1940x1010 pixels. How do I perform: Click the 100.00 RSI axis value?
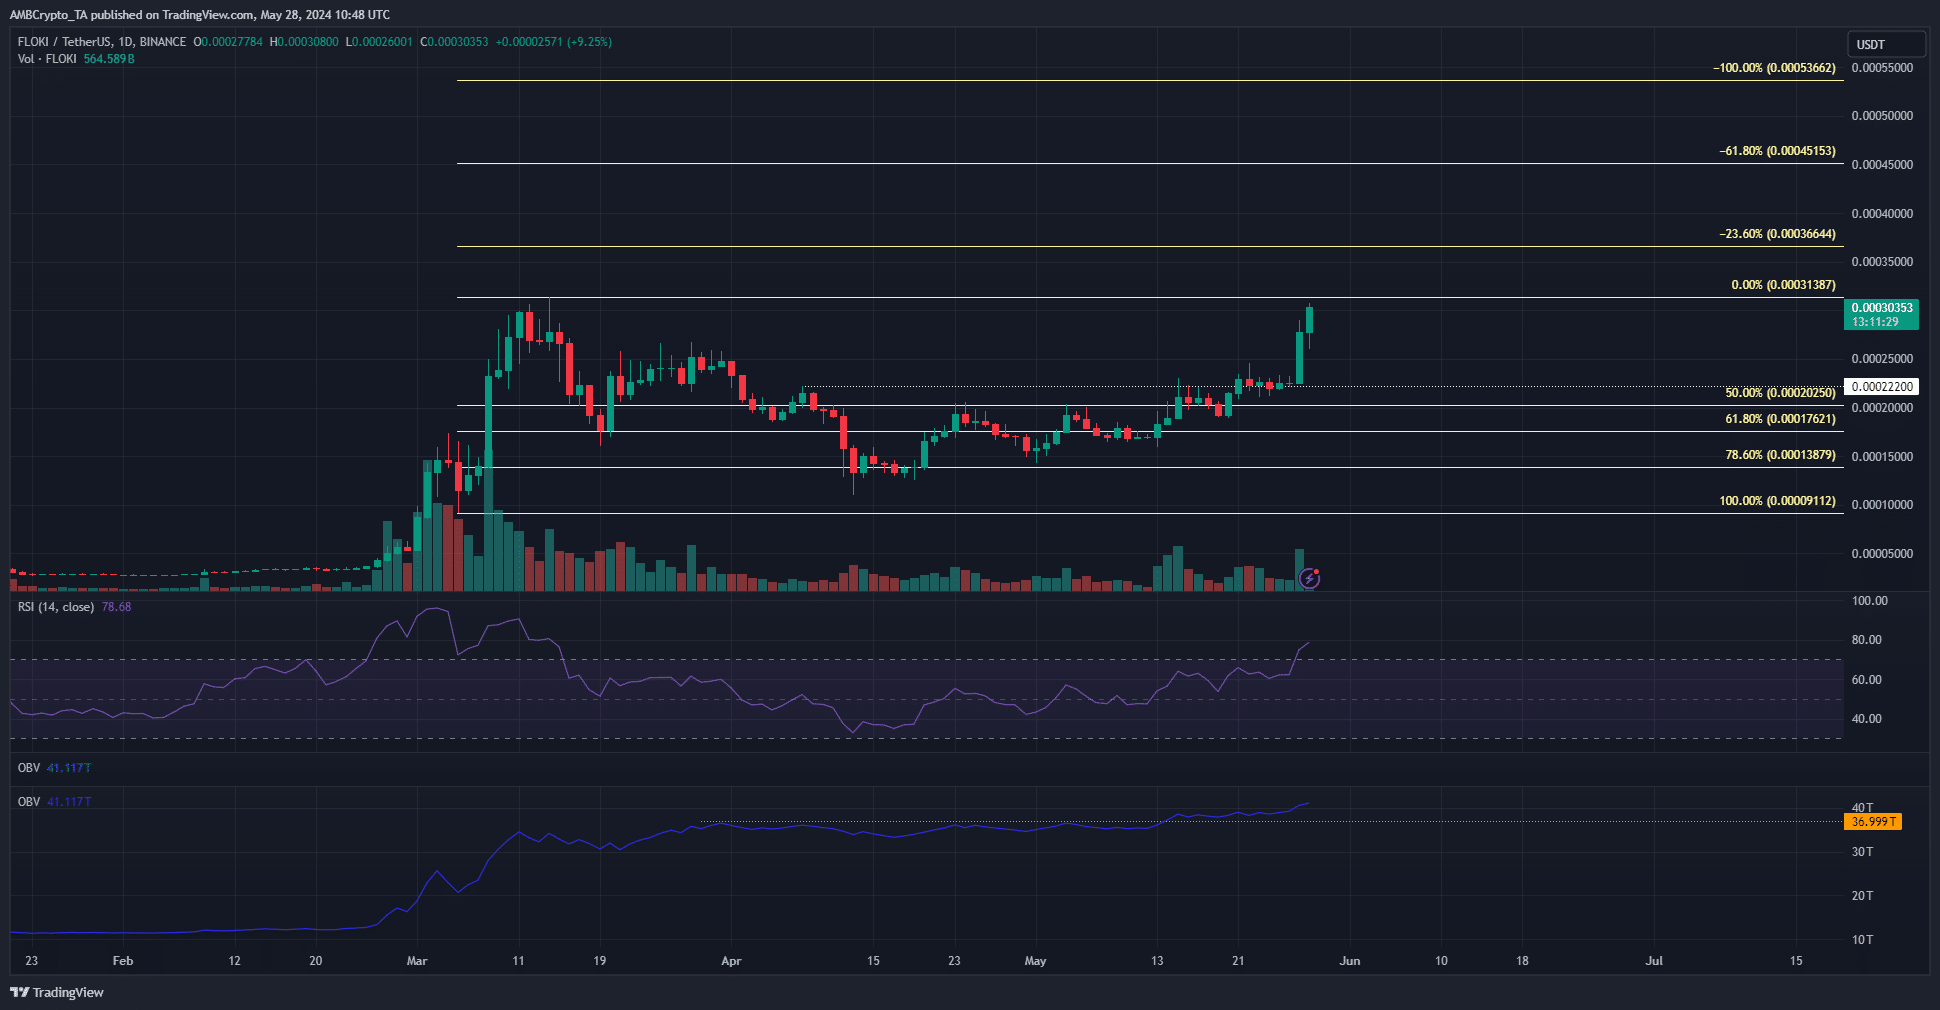pyautogui.click(x=1869, y=601)
